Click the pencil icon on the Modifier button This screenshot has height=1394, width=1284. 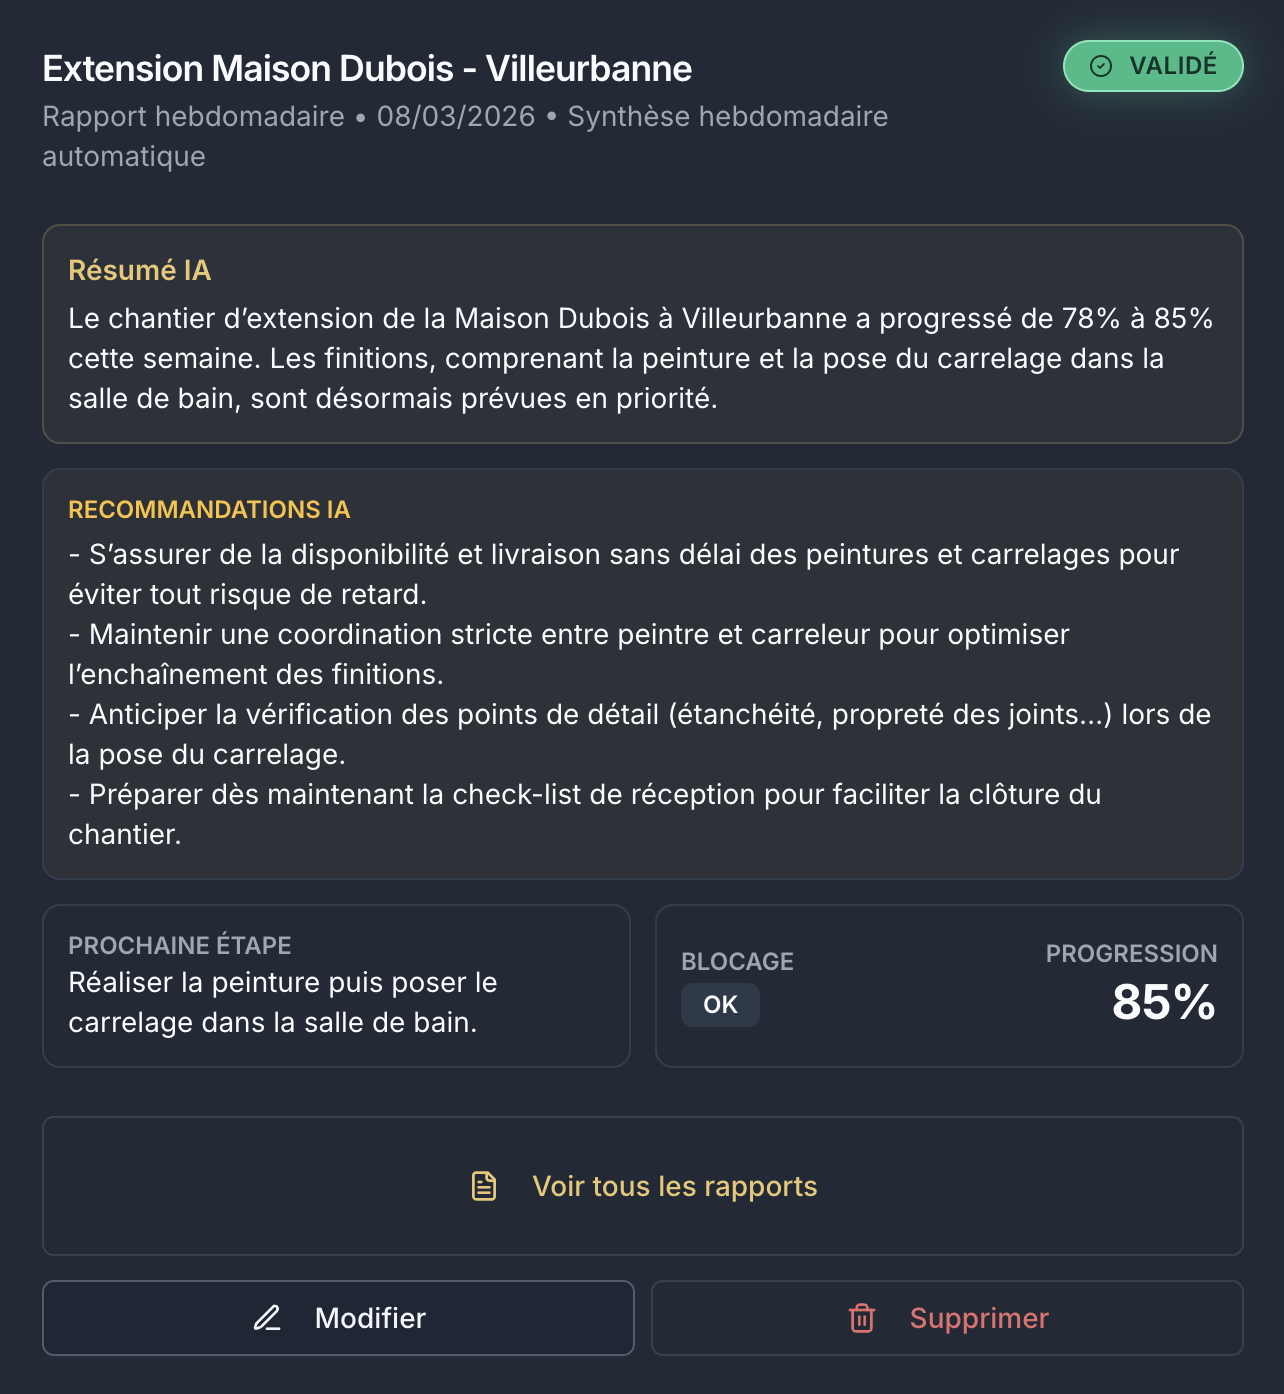pos(267,1318)
